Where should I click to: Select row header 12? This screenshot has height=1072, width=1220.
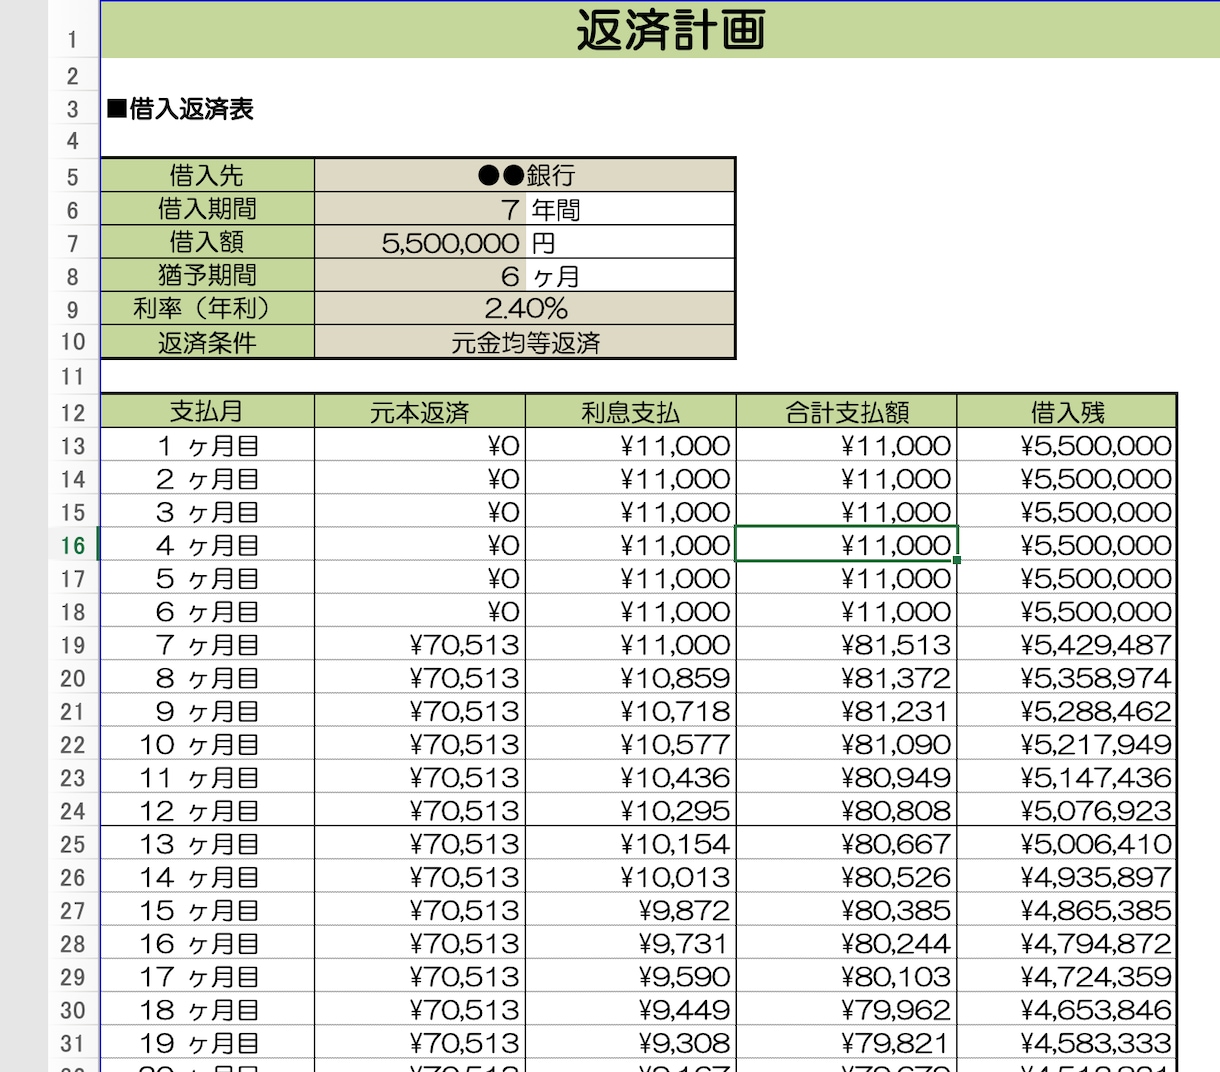click(73, 412)
